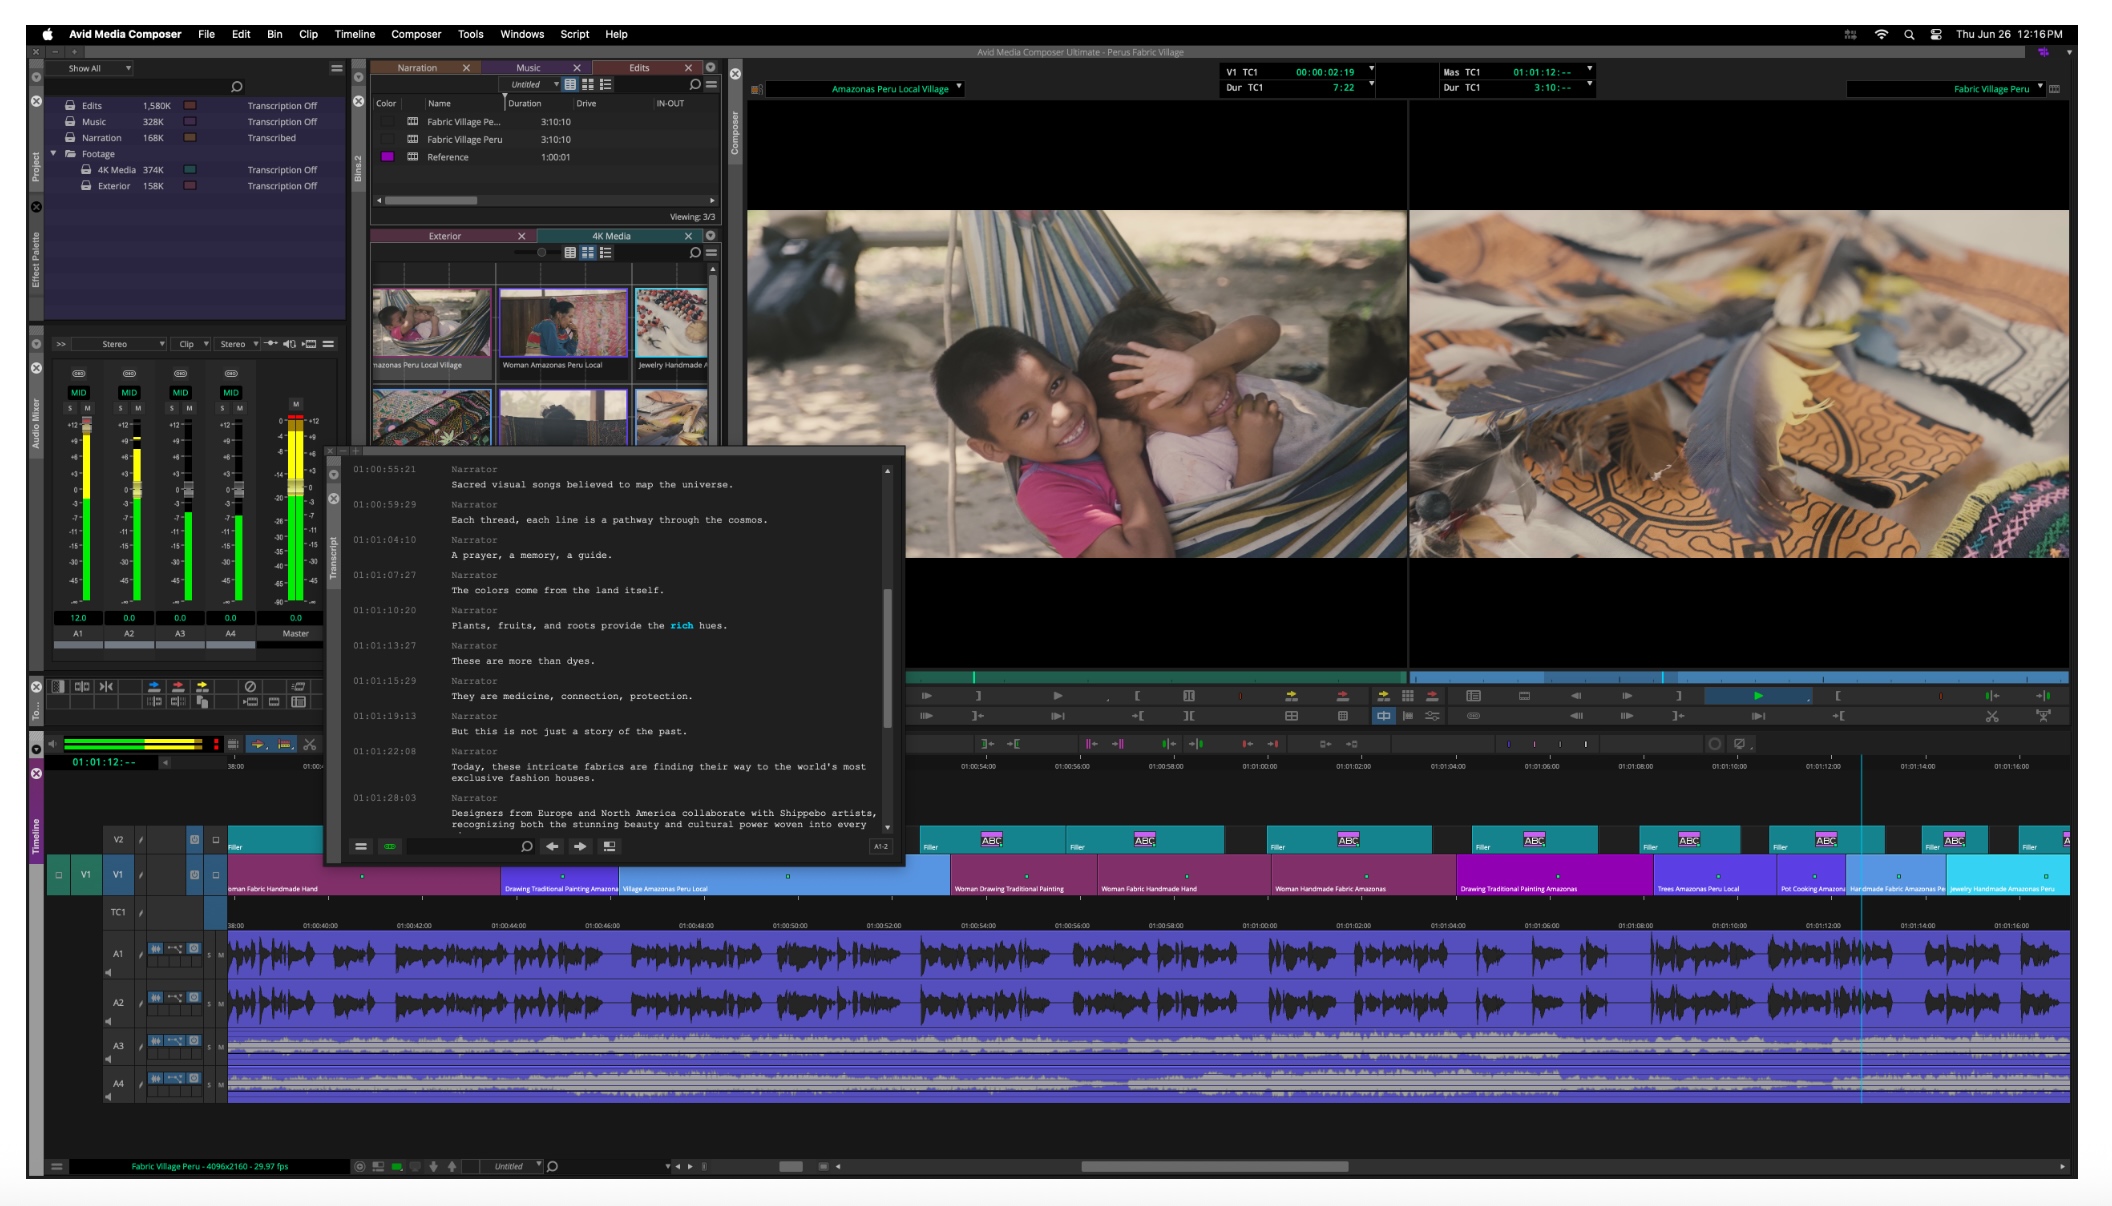The height and width of the screenshot is (1206, 2112).
Task: Click the green Play button under record monitor
Action: pos(1757,695)
